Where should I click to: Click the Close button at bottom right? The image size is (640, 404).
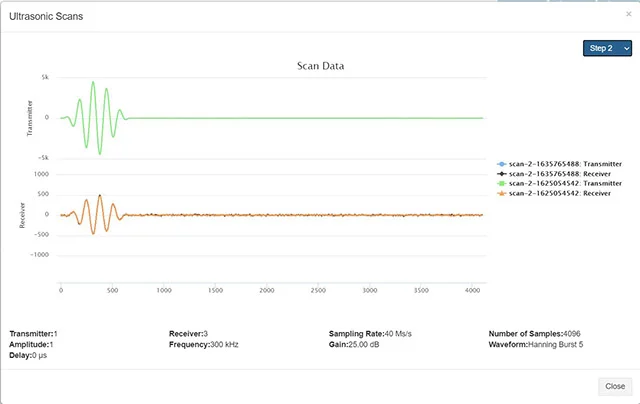(x=614, y=386)
